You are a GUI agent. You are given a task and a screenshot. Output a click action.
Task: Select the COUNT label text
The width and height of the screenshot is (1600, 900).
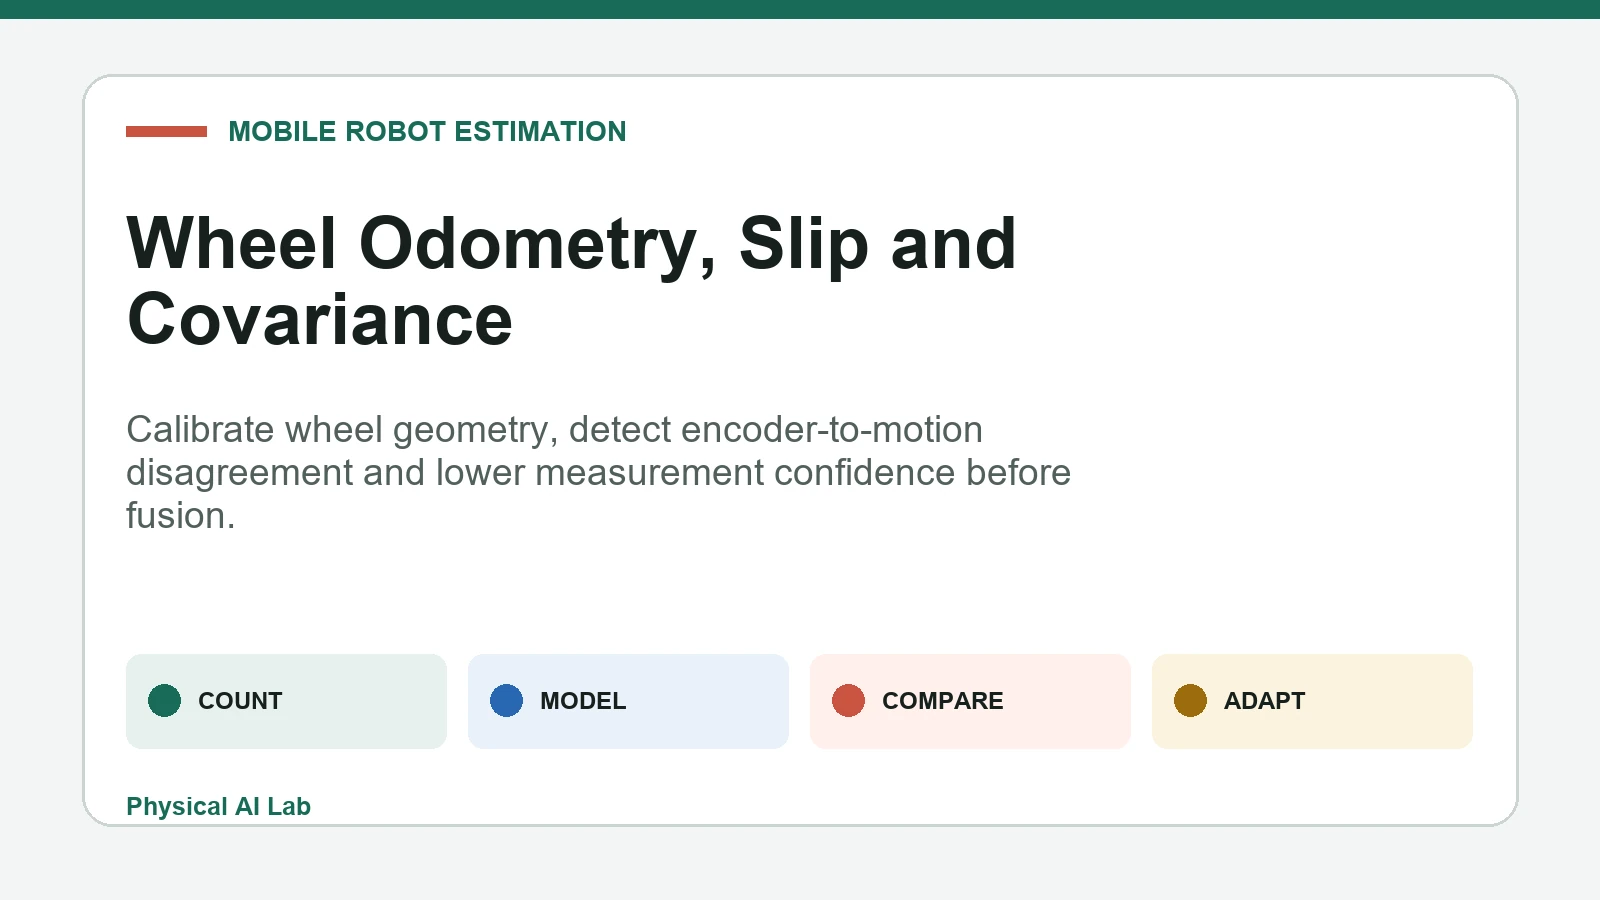pyautogui.click(x=240, y=701)
